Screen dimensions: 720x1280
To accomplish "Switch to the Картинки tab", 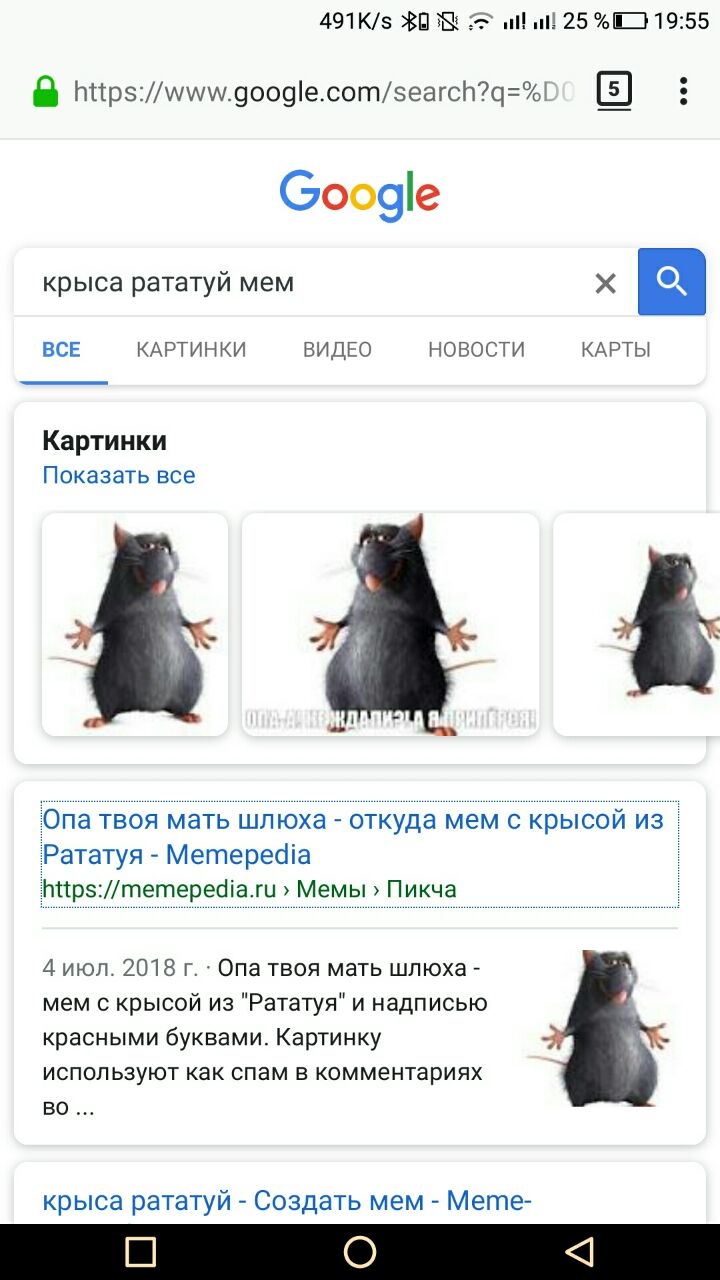I will coord(191,349).
